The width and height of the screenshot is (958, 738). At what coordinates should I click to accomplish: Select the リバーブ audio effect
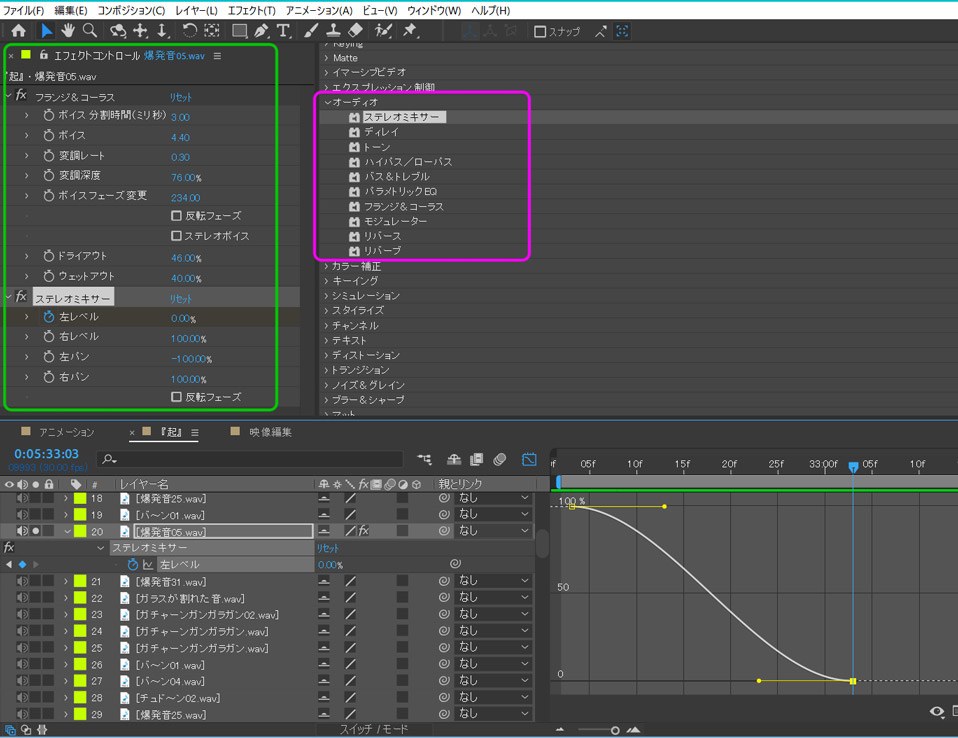[x=382, y=251]
